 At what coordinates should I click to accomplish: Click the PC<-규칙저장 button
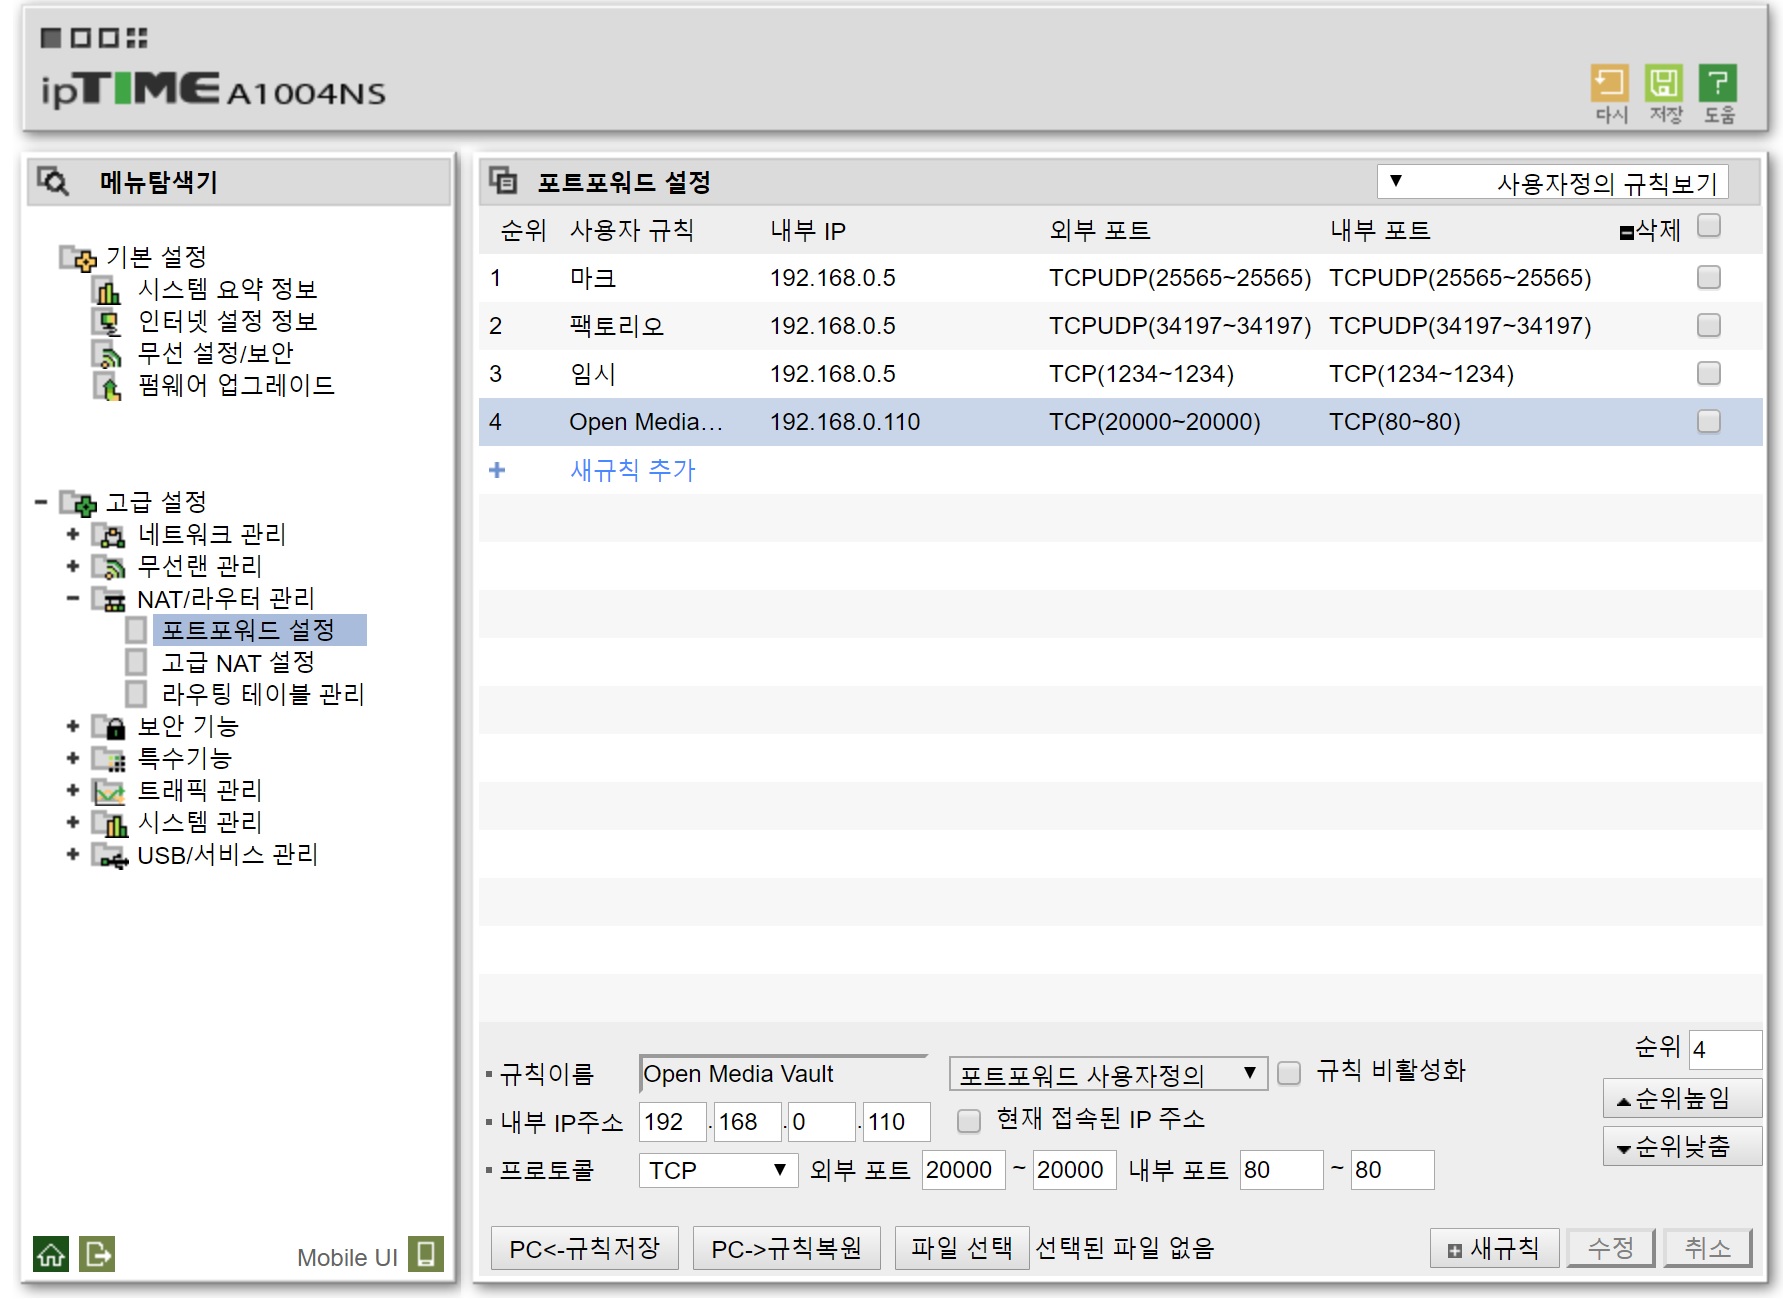point(583,1247)
